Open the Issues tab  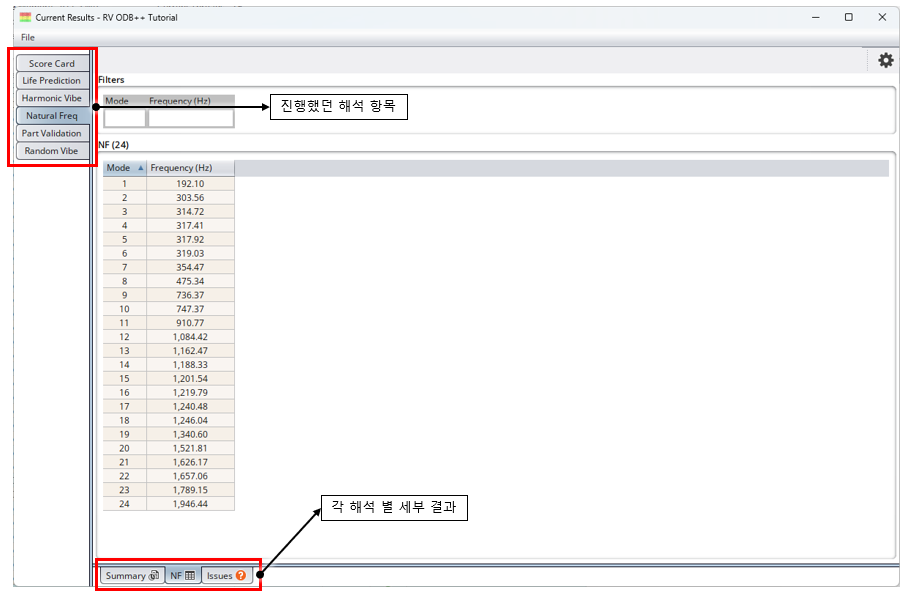pyautogui.click(x=226, y=576)
